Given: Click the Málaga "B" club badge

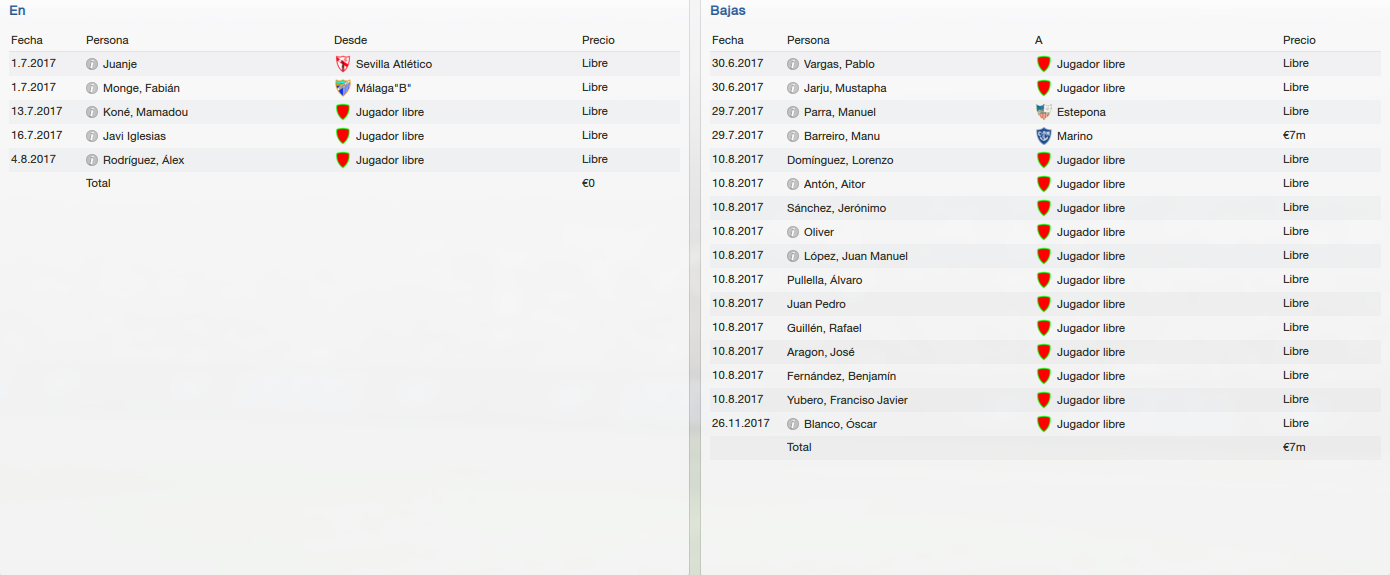Looking at the screenshot, I should click(343, 88).
